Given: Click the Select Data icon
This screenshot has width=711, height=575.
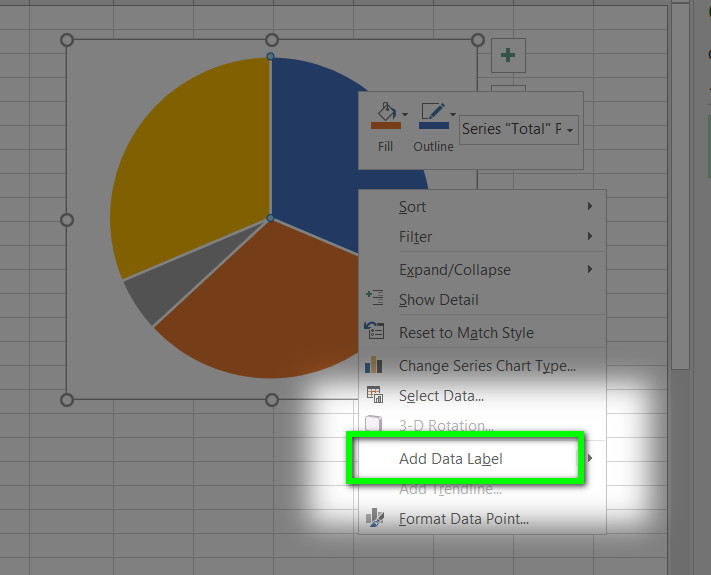Looking at the screenshot, I should pyautogui.click(x=375, y=395).
